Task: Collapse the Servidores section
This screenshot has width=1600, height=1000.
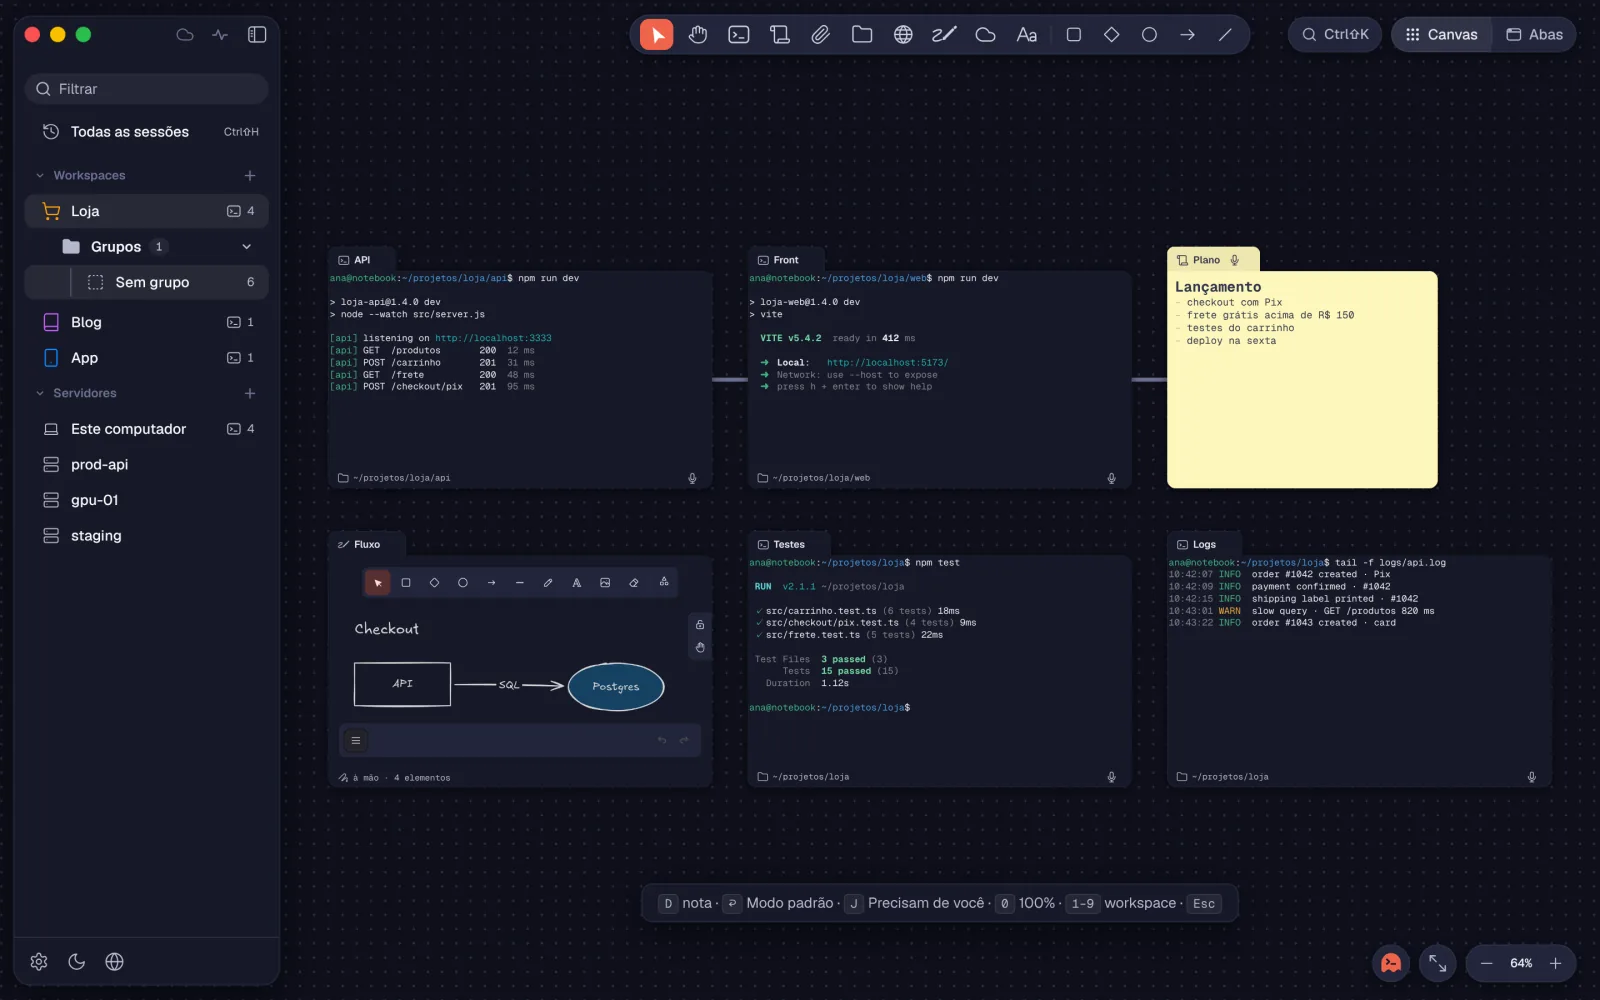Action: pos(40,394)
